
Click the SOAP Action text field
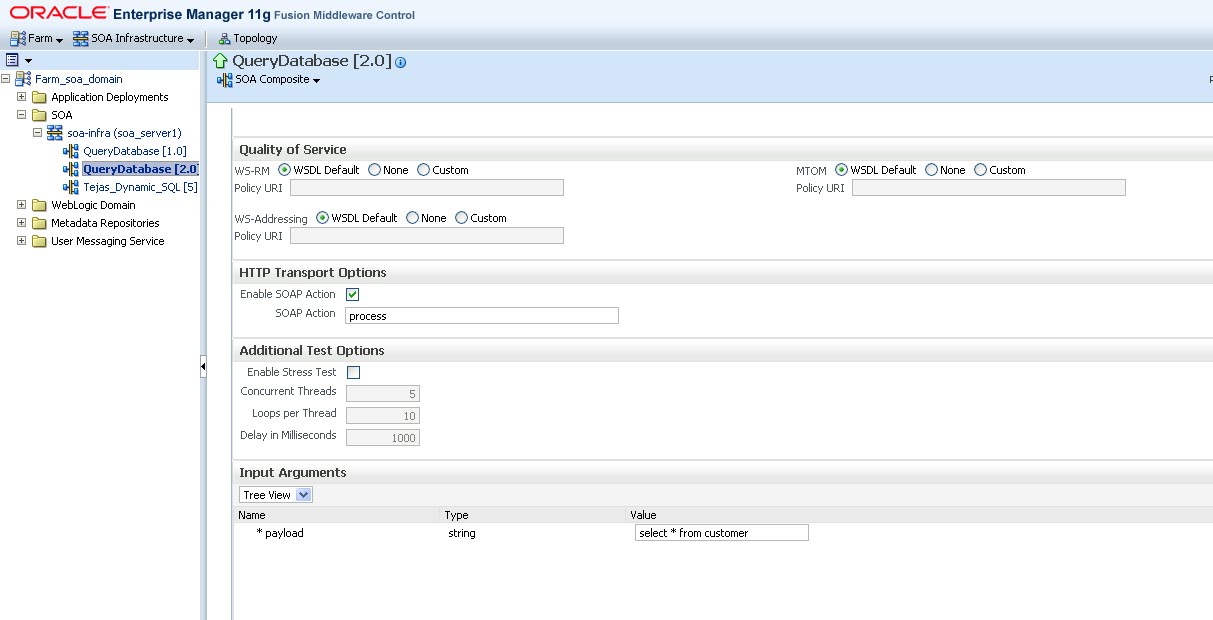coord(482,316)
